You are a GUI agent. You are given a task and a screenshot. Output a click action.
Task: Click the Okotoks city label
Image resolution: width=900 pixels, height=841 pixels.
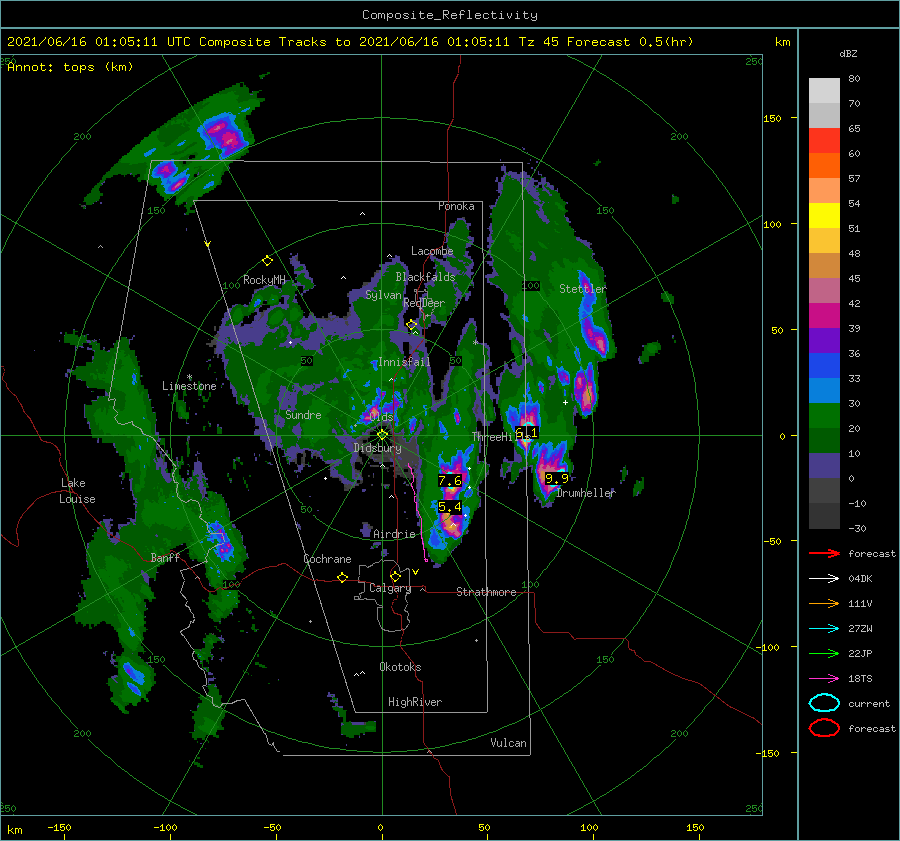pyautogui.click(x=400, y=667)
